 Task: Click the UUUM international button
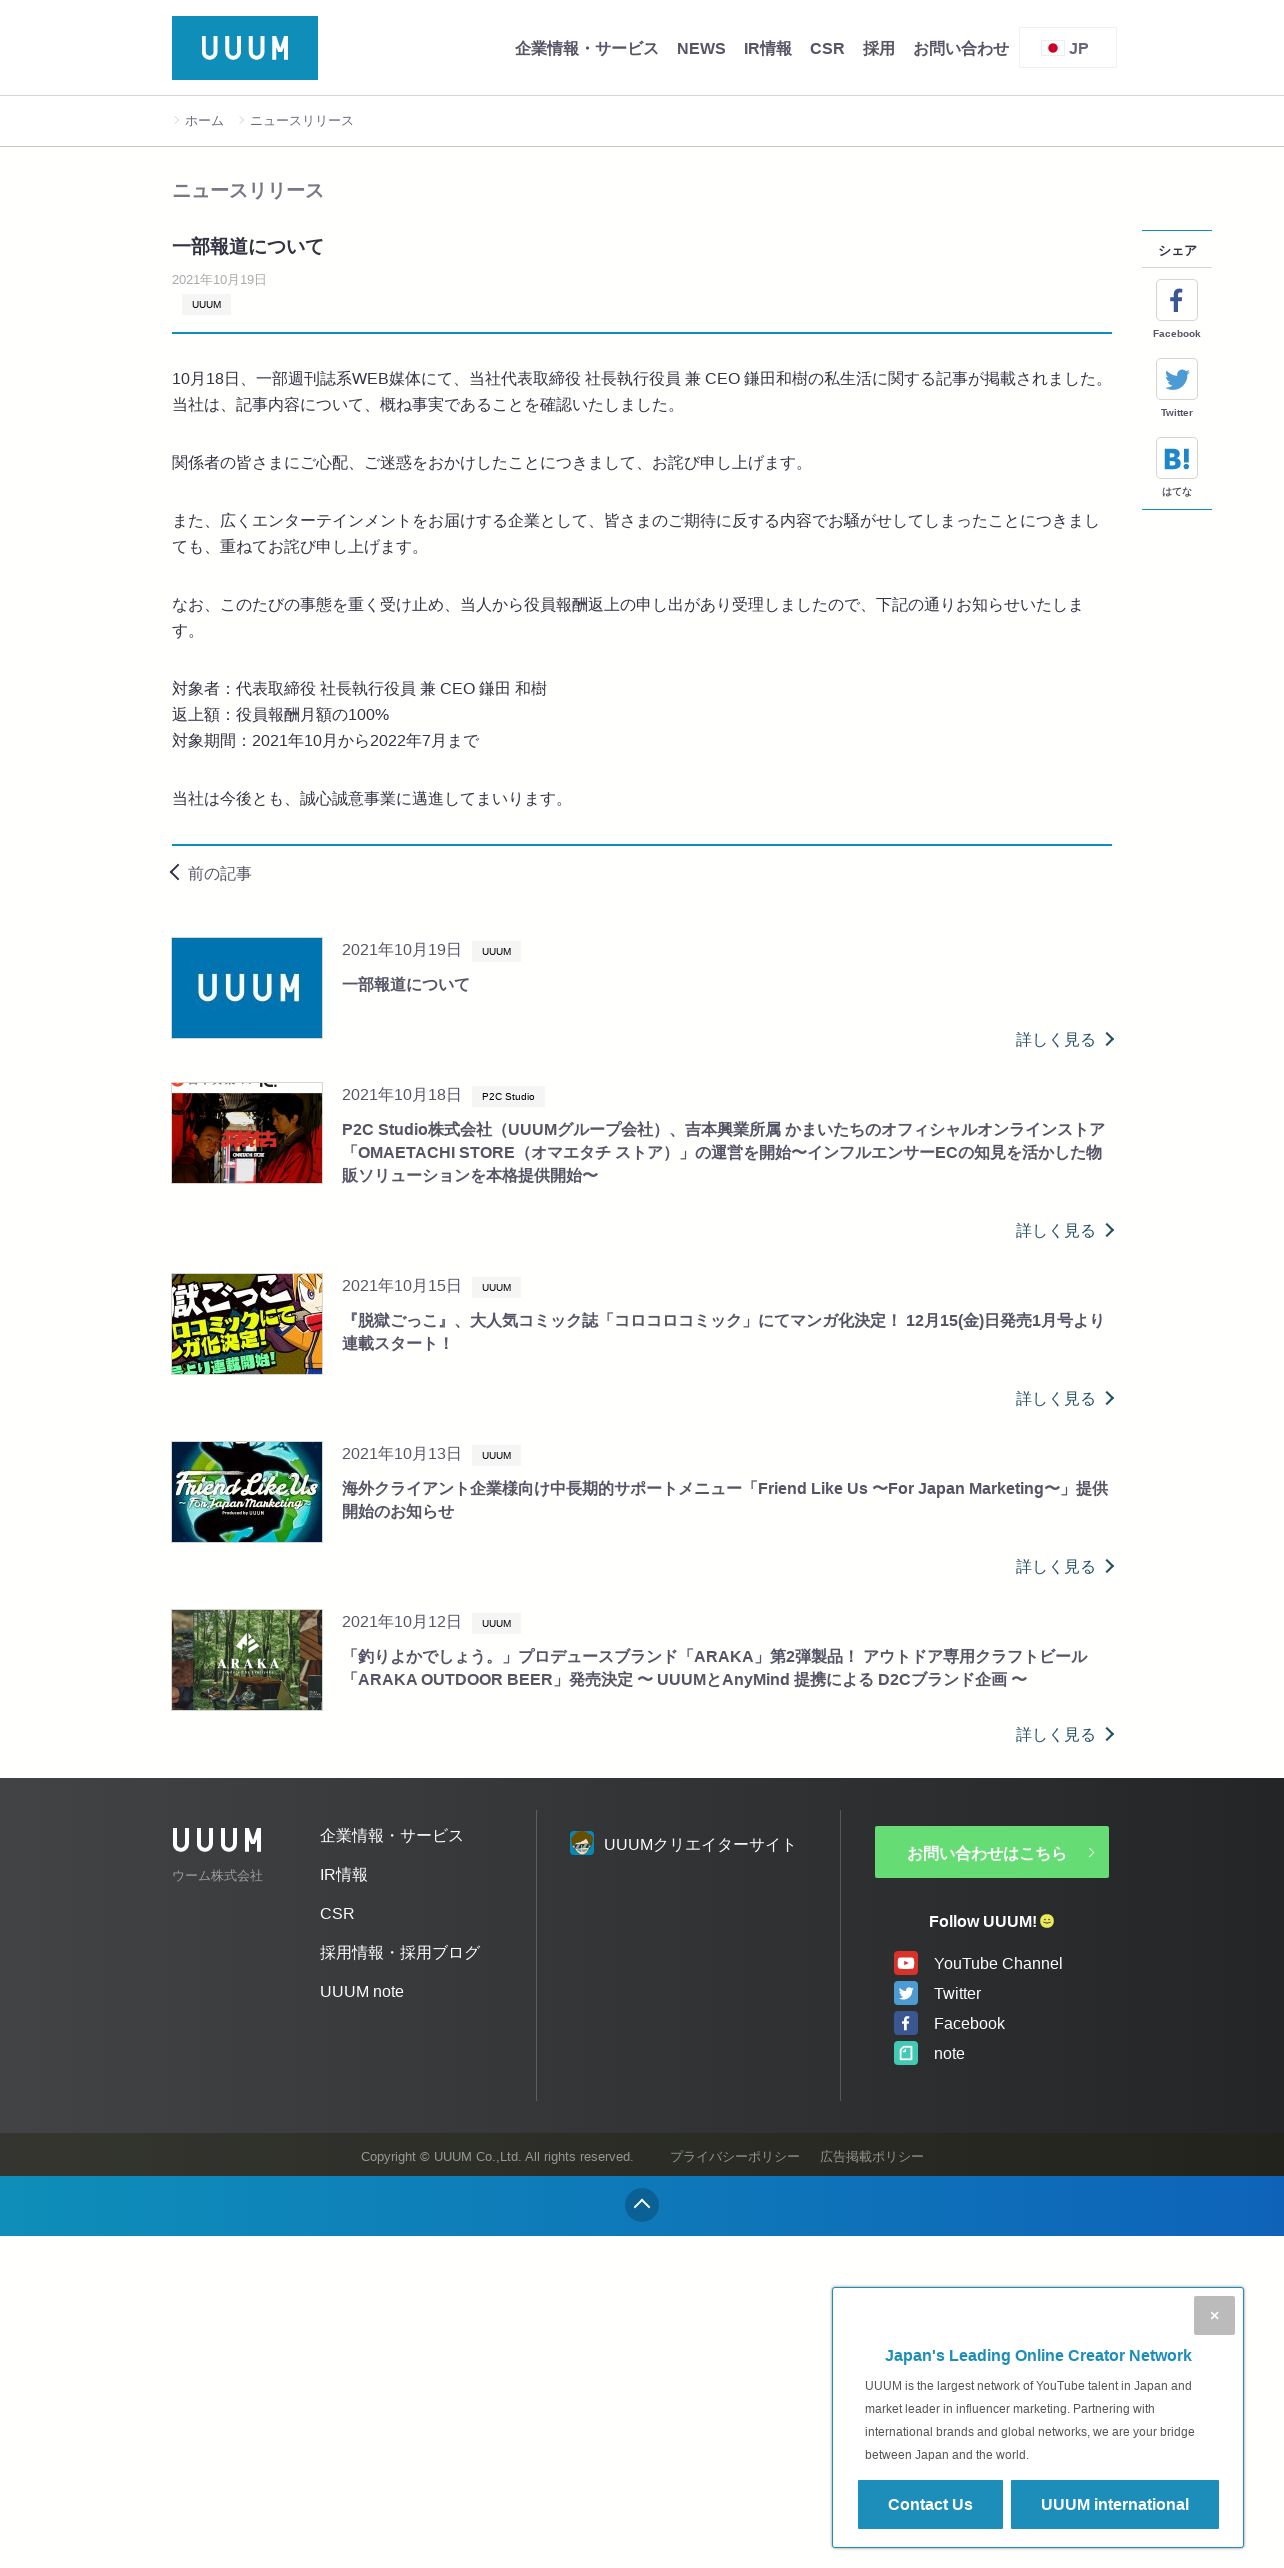point(1115,2504)
